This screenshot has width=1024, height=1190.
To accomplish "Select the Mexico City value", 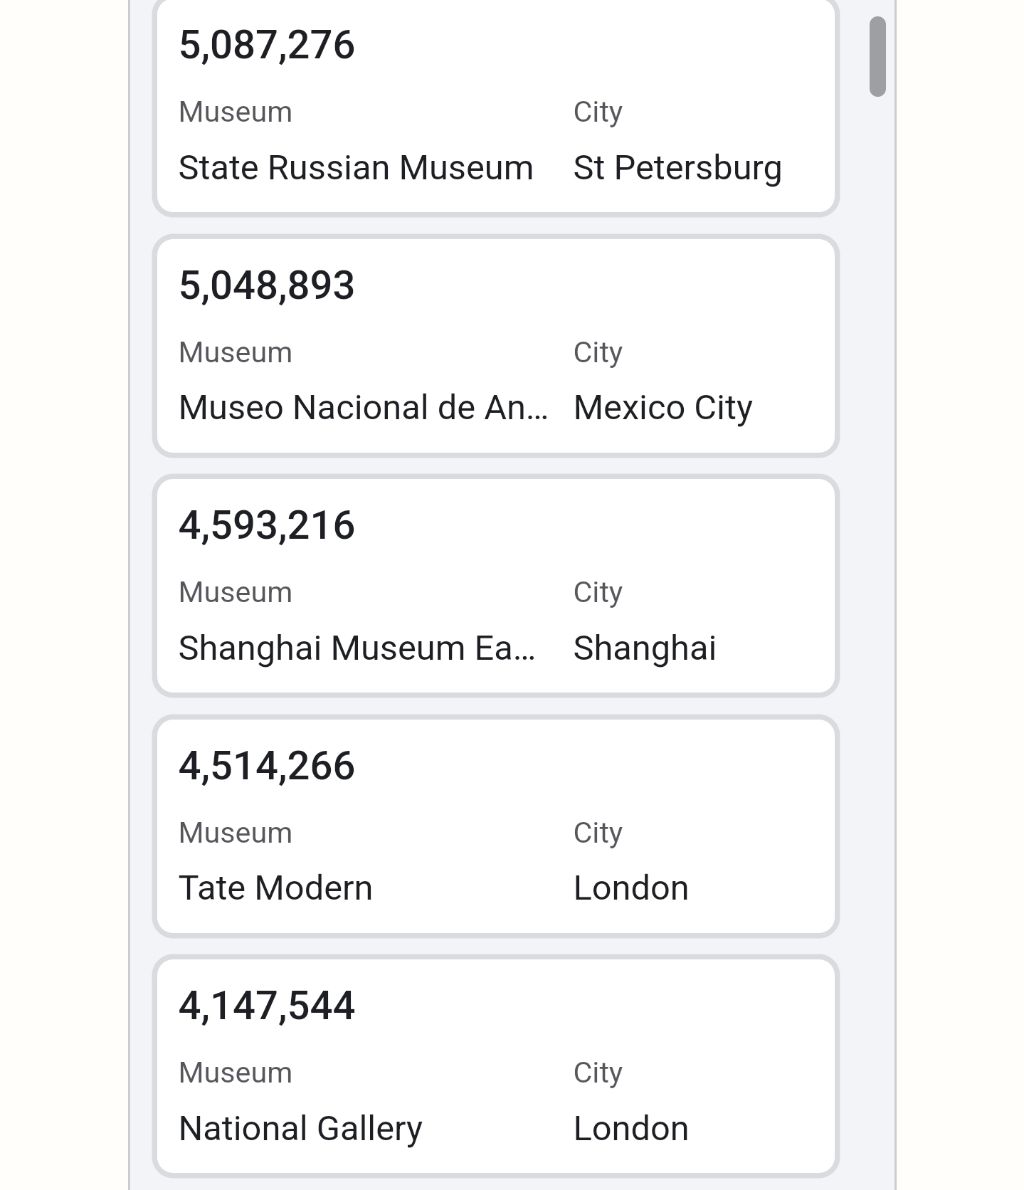I will 663,408.
